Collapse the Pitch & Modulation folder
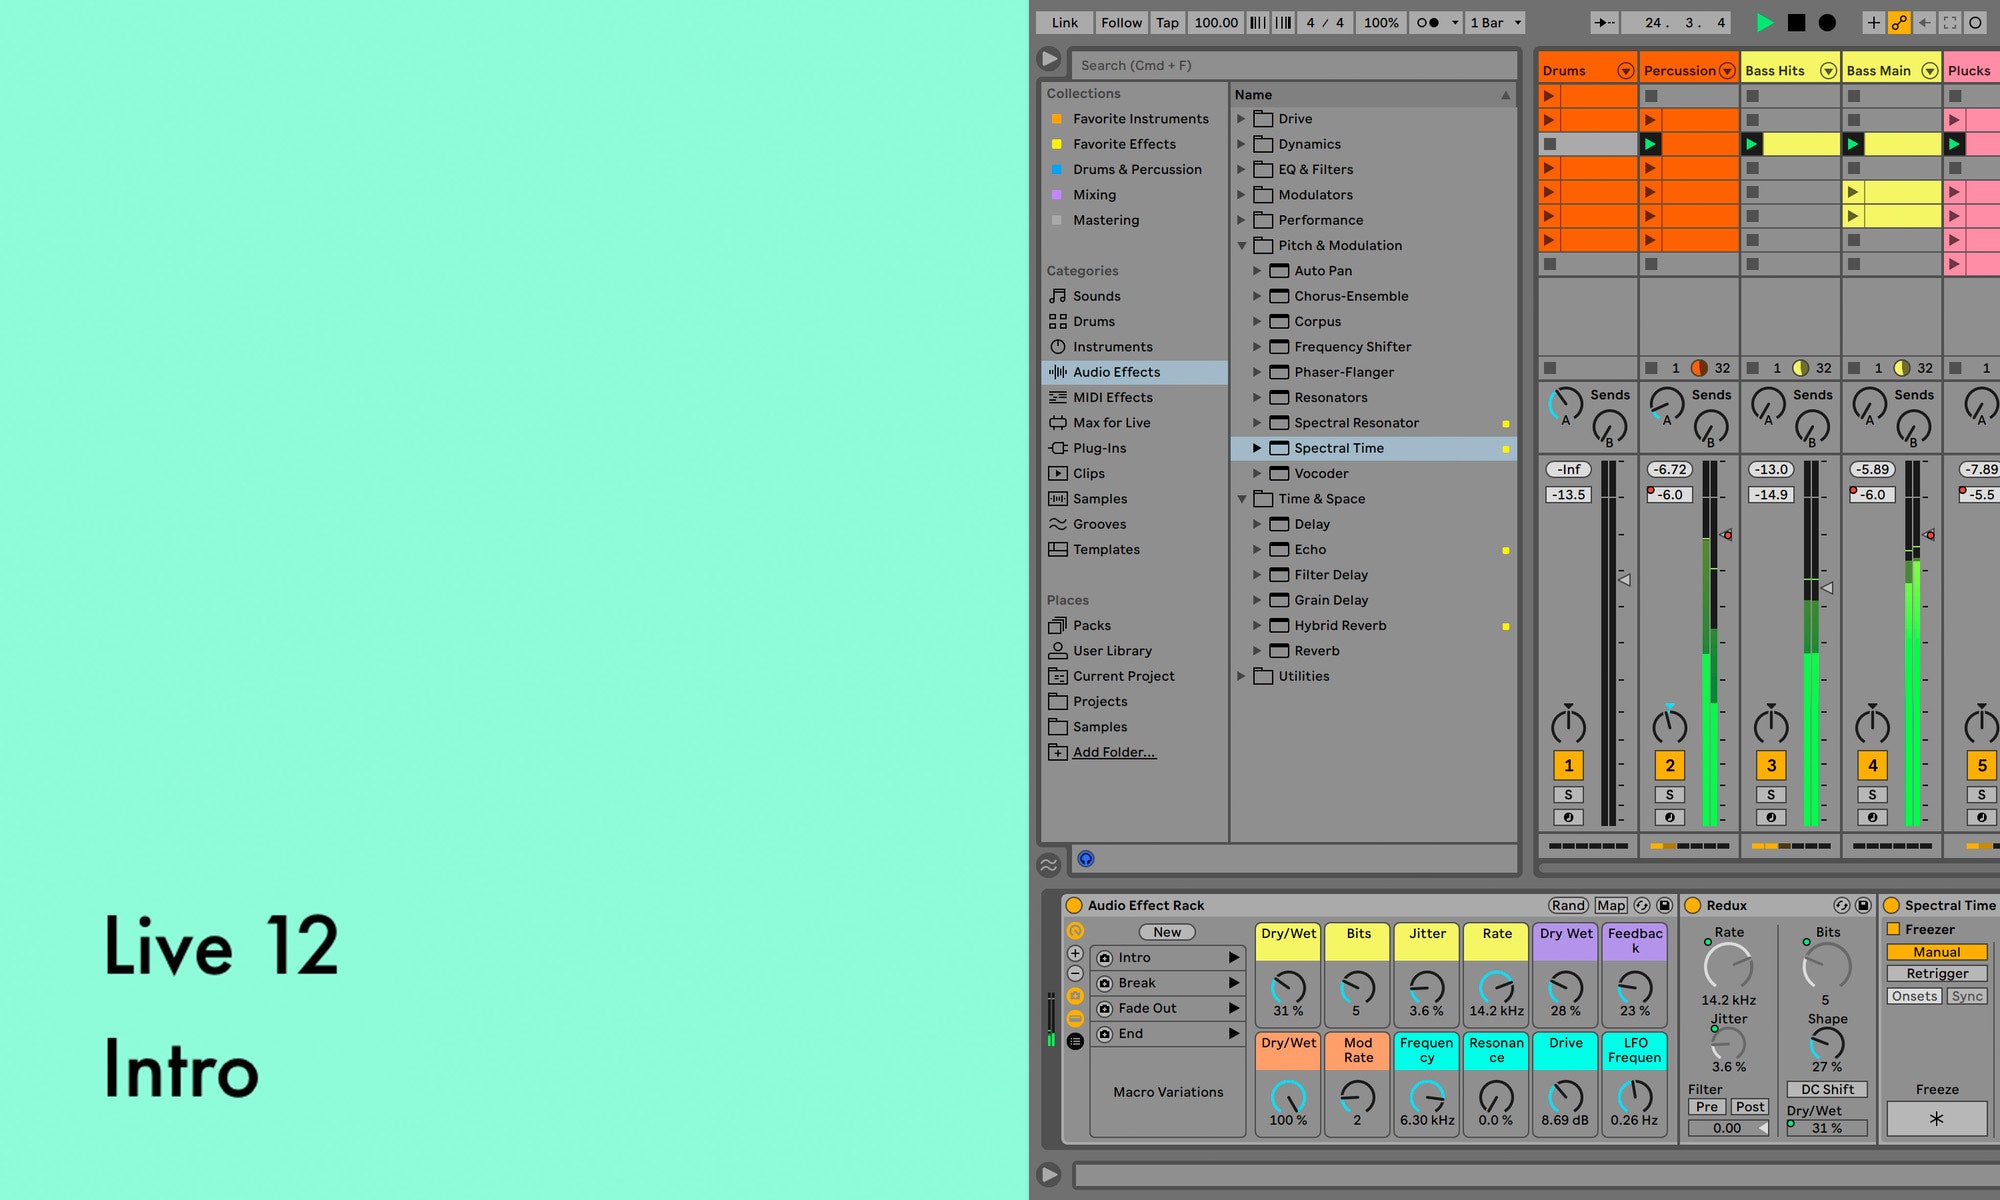The width and height of the screenshot is (2000, 1200). [x=1243, y=245]
